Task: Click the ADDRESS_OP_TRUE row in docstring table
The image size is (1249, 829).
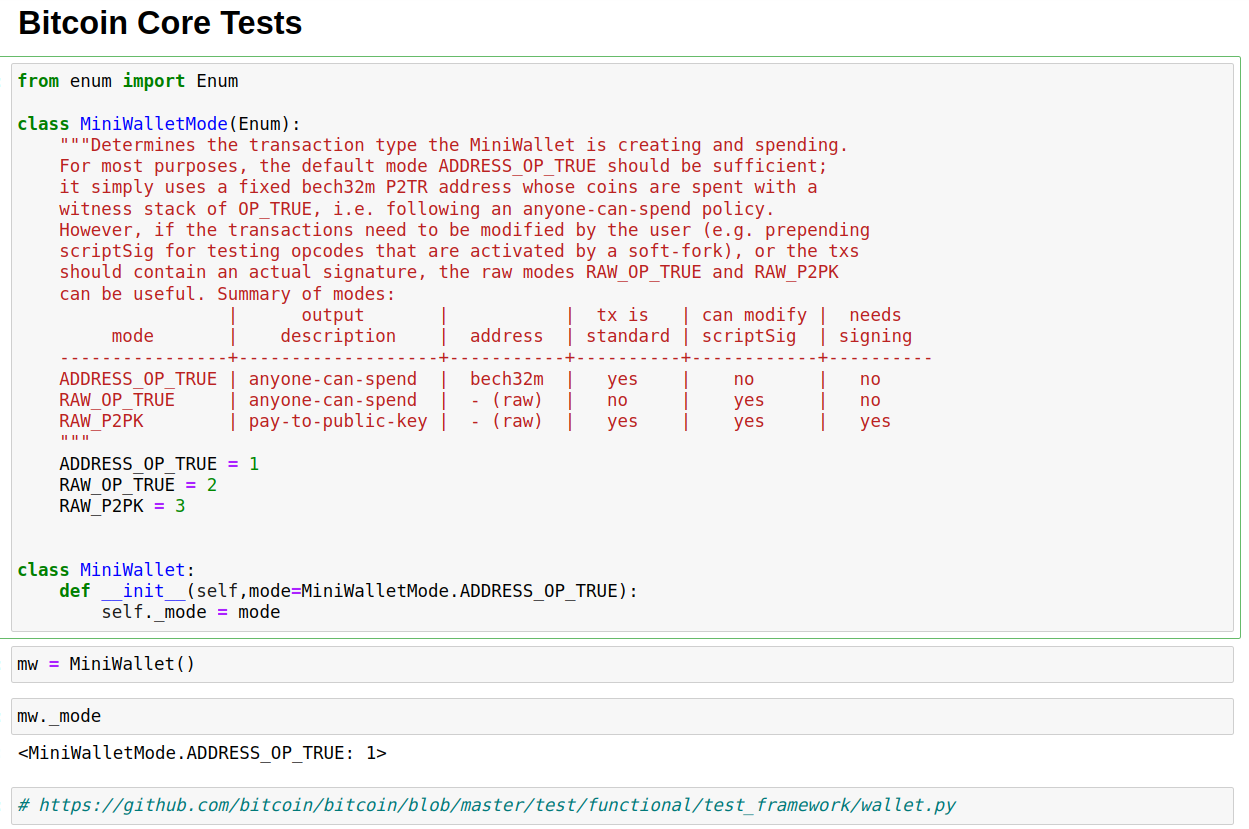Action: (x=138, y=379)
